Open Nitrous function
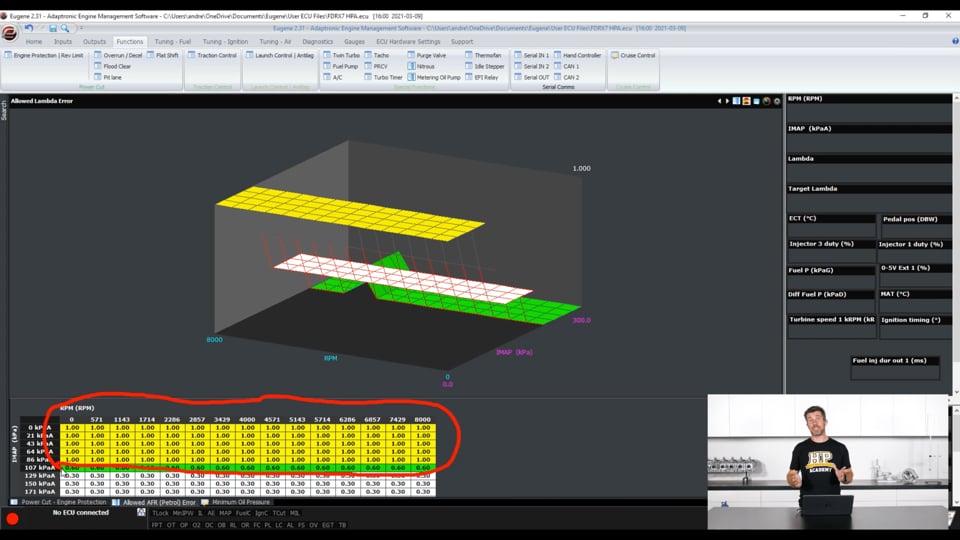Image resolution: width=960 pixels, height=540 pixels. click(421, 66)
